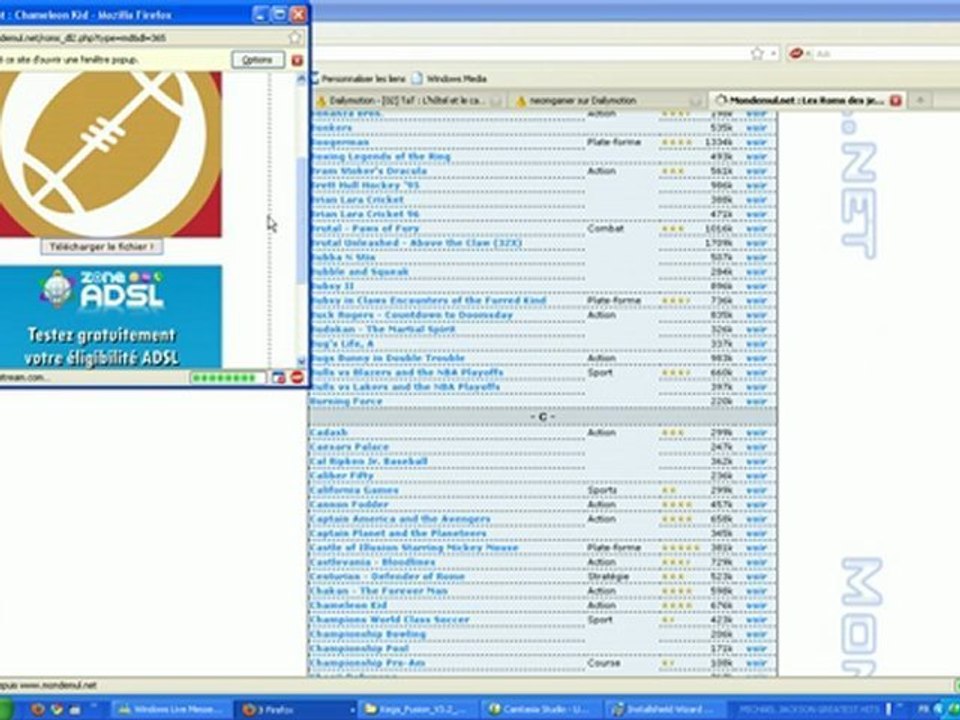Click the red stop icon in popup status bar
Image resolution: width=960 pixels, height=720 pixels.
(297, 377)
